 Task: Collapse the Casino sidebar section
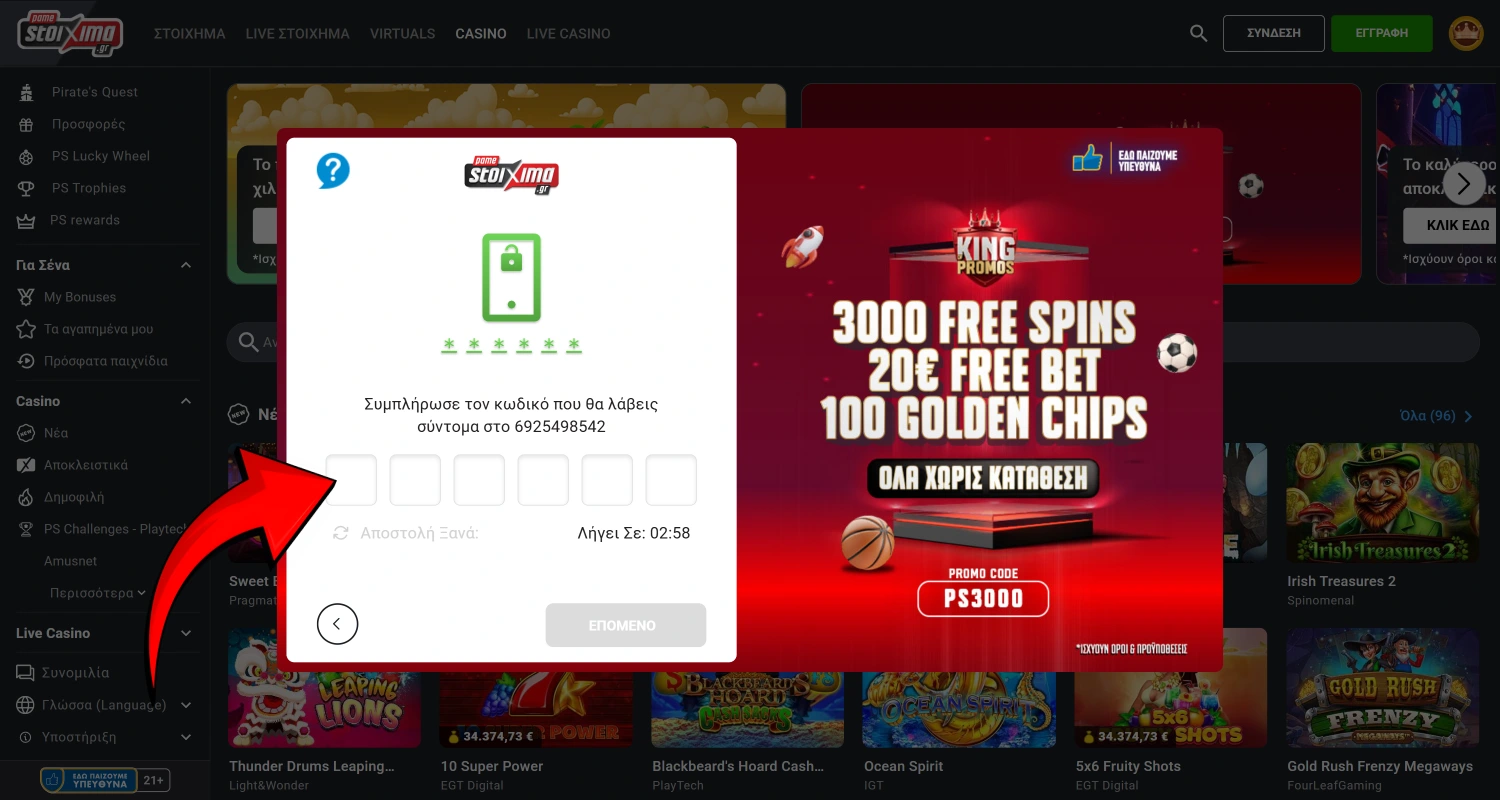(x=186, y=401)
